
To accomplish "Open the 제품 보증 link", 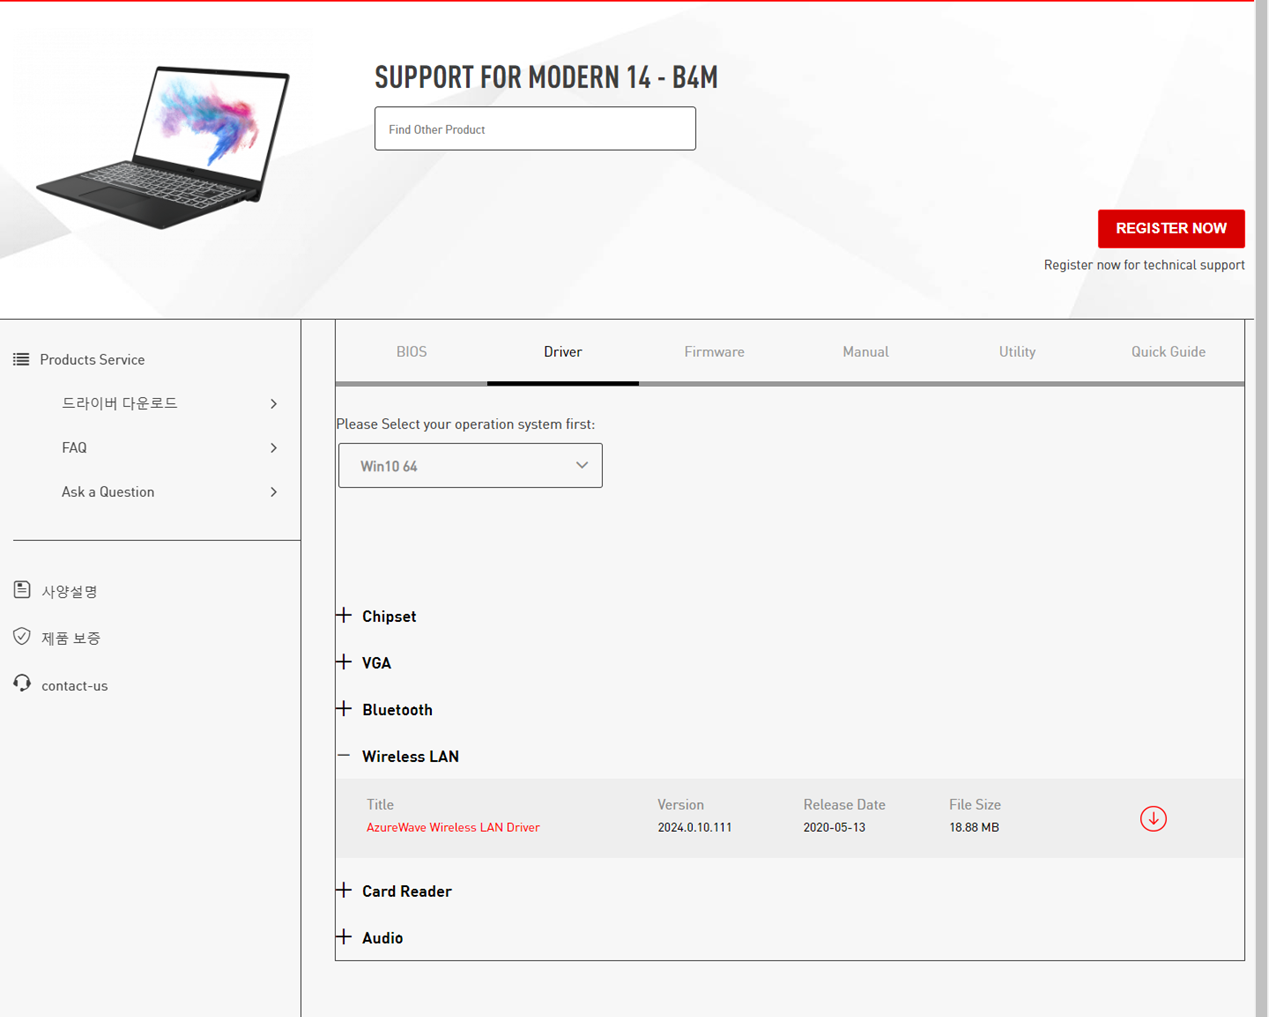I will point(71,638).
